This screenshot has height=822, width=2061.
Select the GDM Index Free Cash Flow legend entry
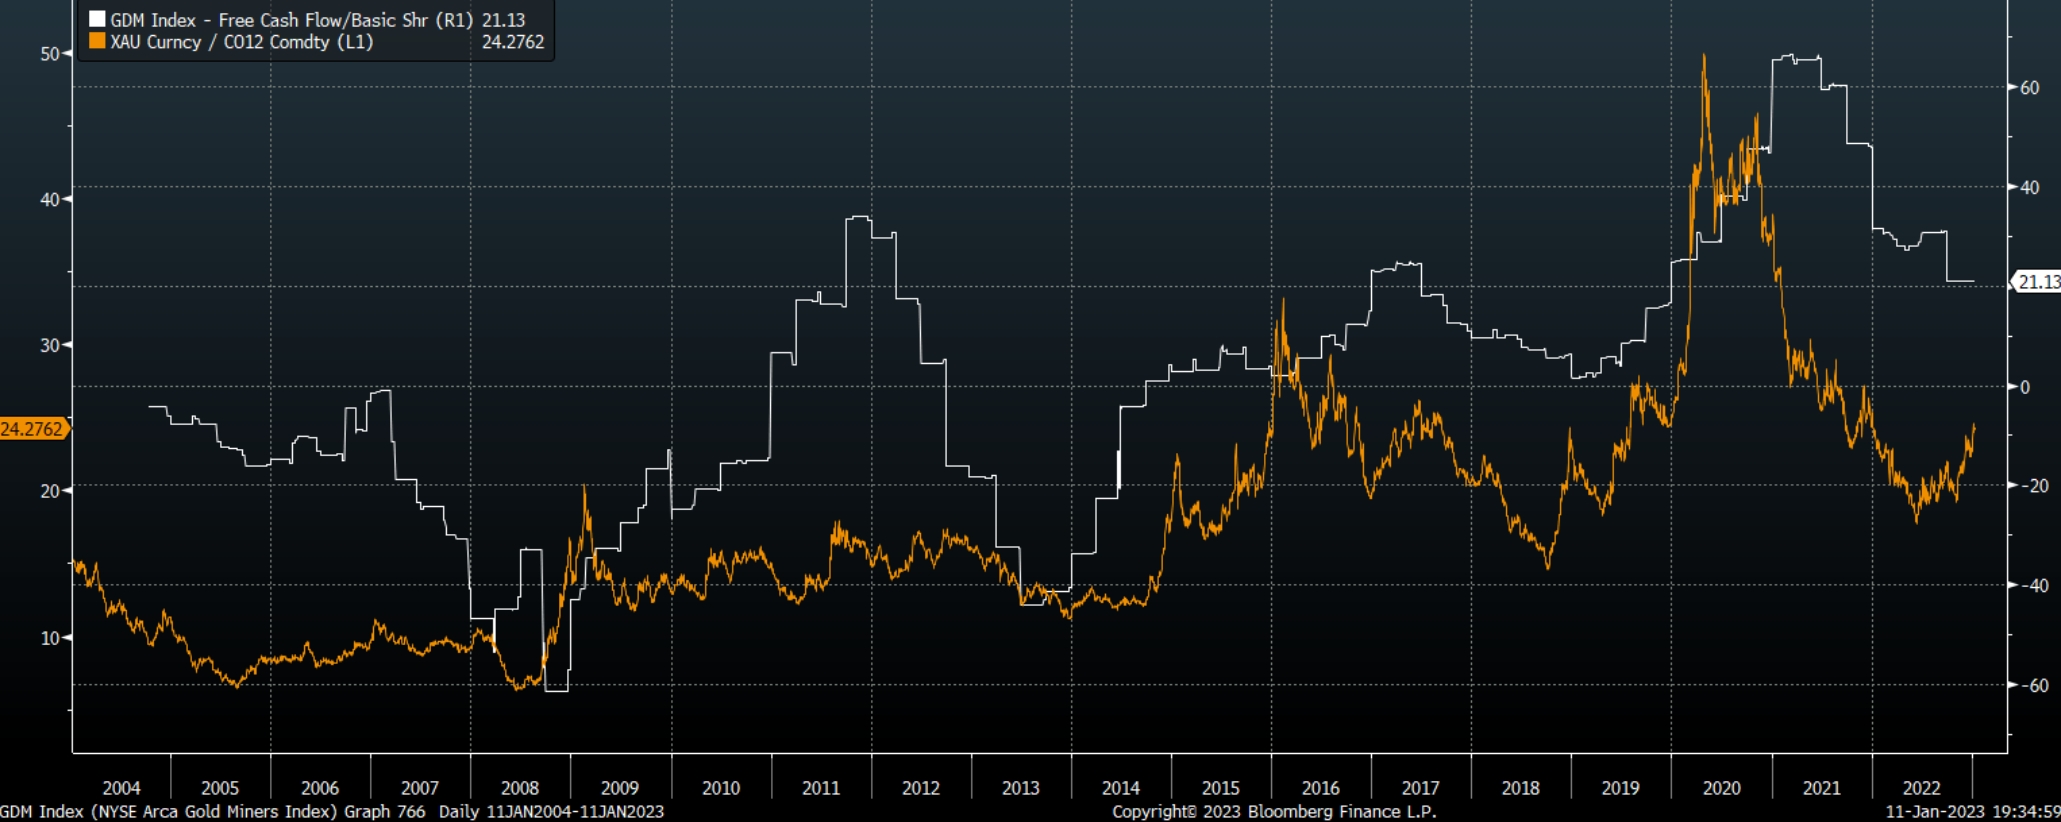click(317, 20)
